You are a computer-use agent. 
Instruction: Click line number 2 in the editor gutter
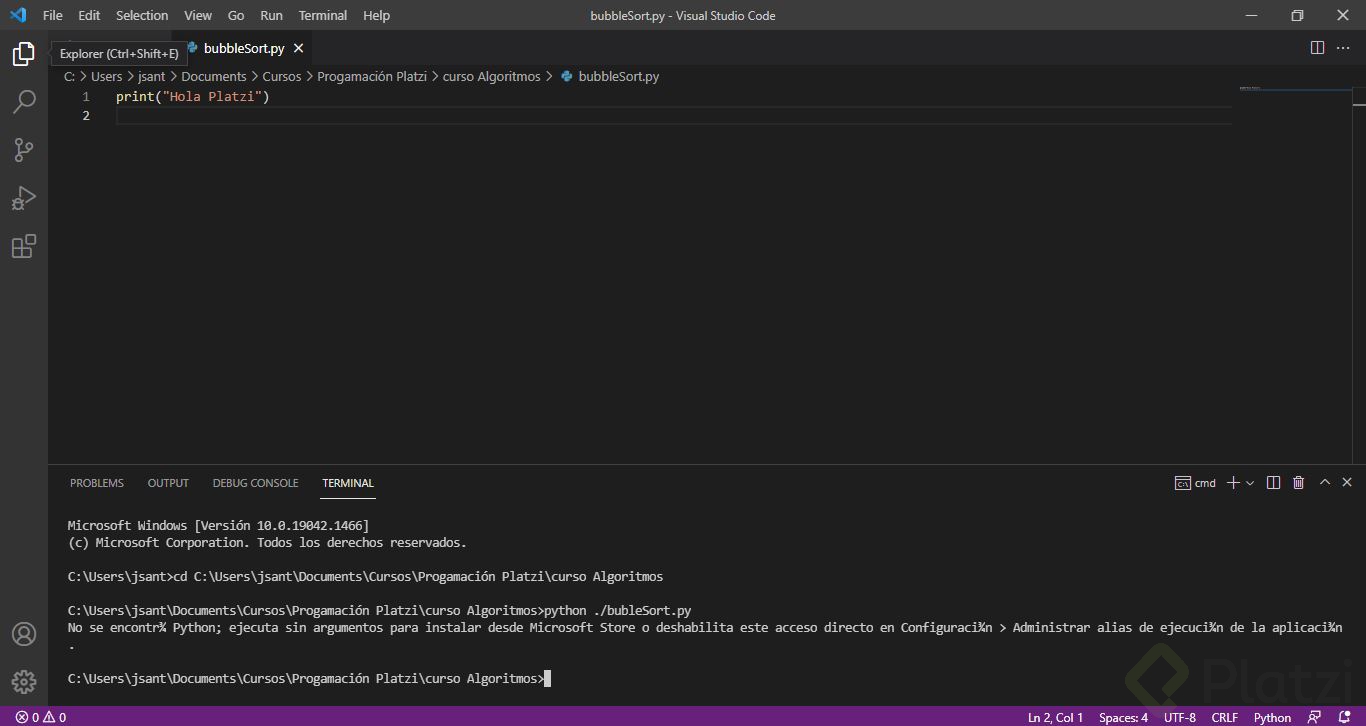(86, 116)
